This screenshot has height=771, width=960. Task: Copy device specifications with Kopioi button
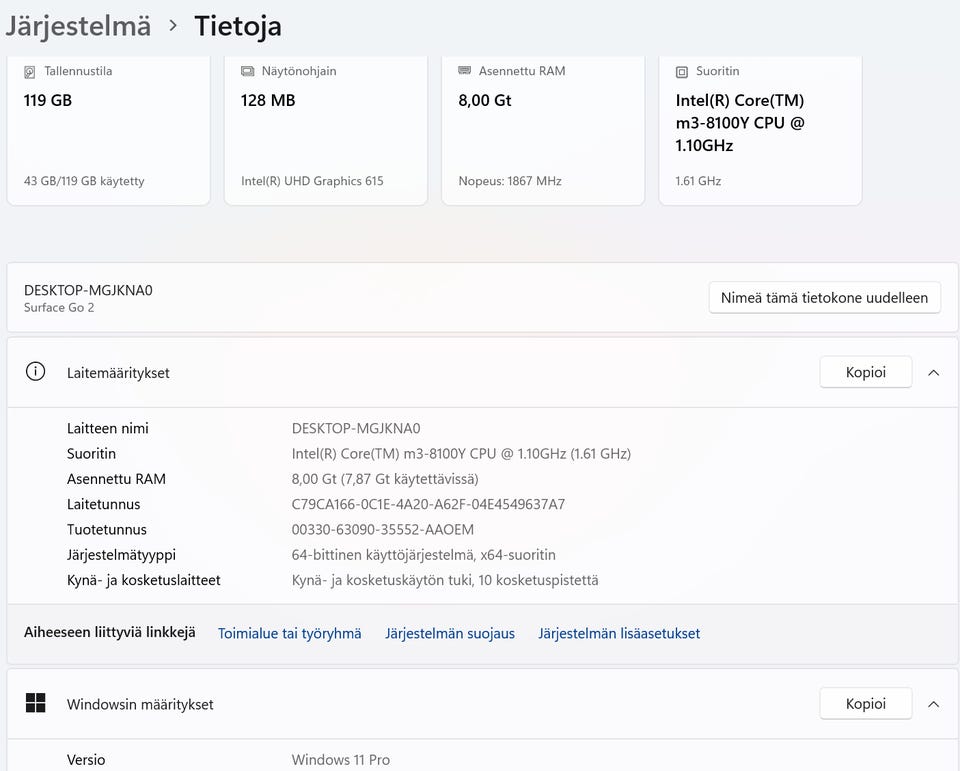[x=865, y=372]
